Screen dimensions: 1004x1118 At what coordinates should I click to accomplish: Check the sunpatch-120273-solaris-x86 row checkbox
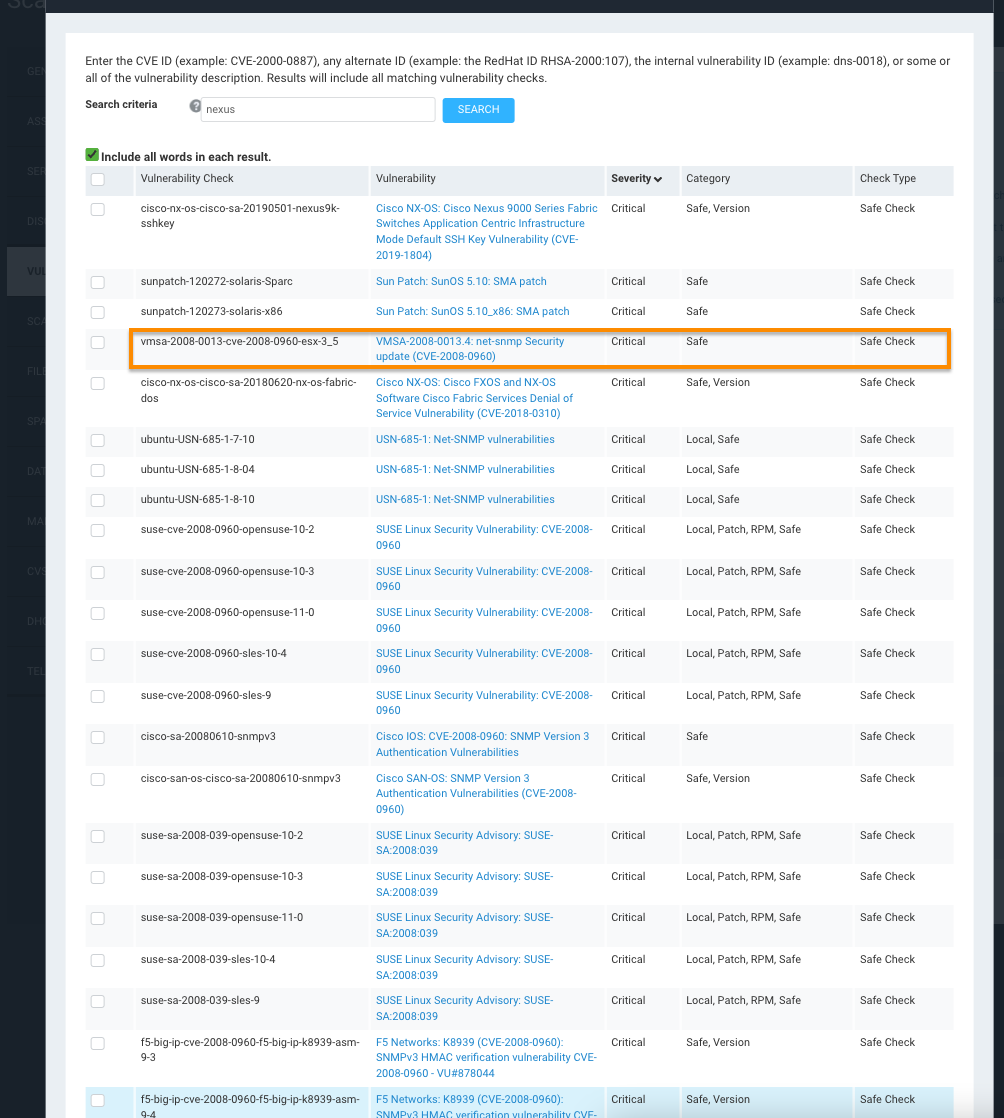(98, 312)
